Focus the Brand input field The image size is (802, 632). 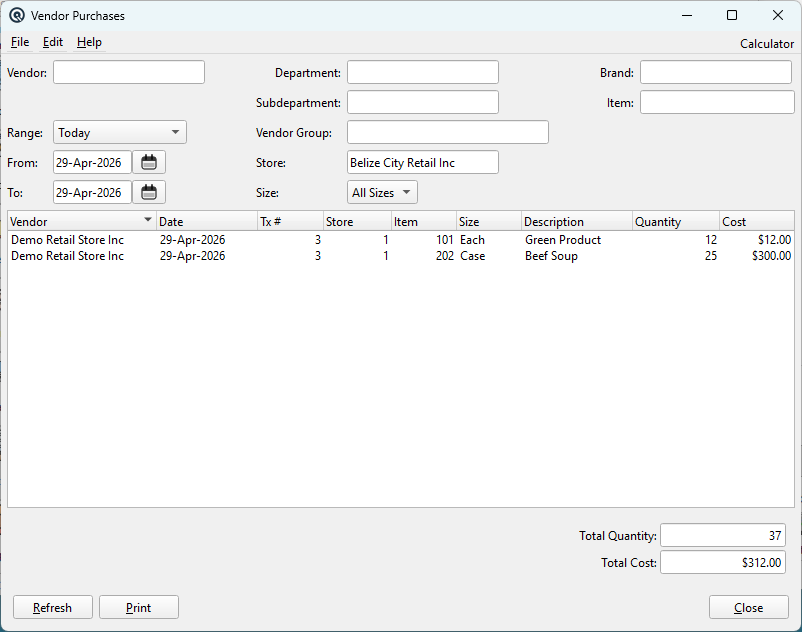click(716, 72)
